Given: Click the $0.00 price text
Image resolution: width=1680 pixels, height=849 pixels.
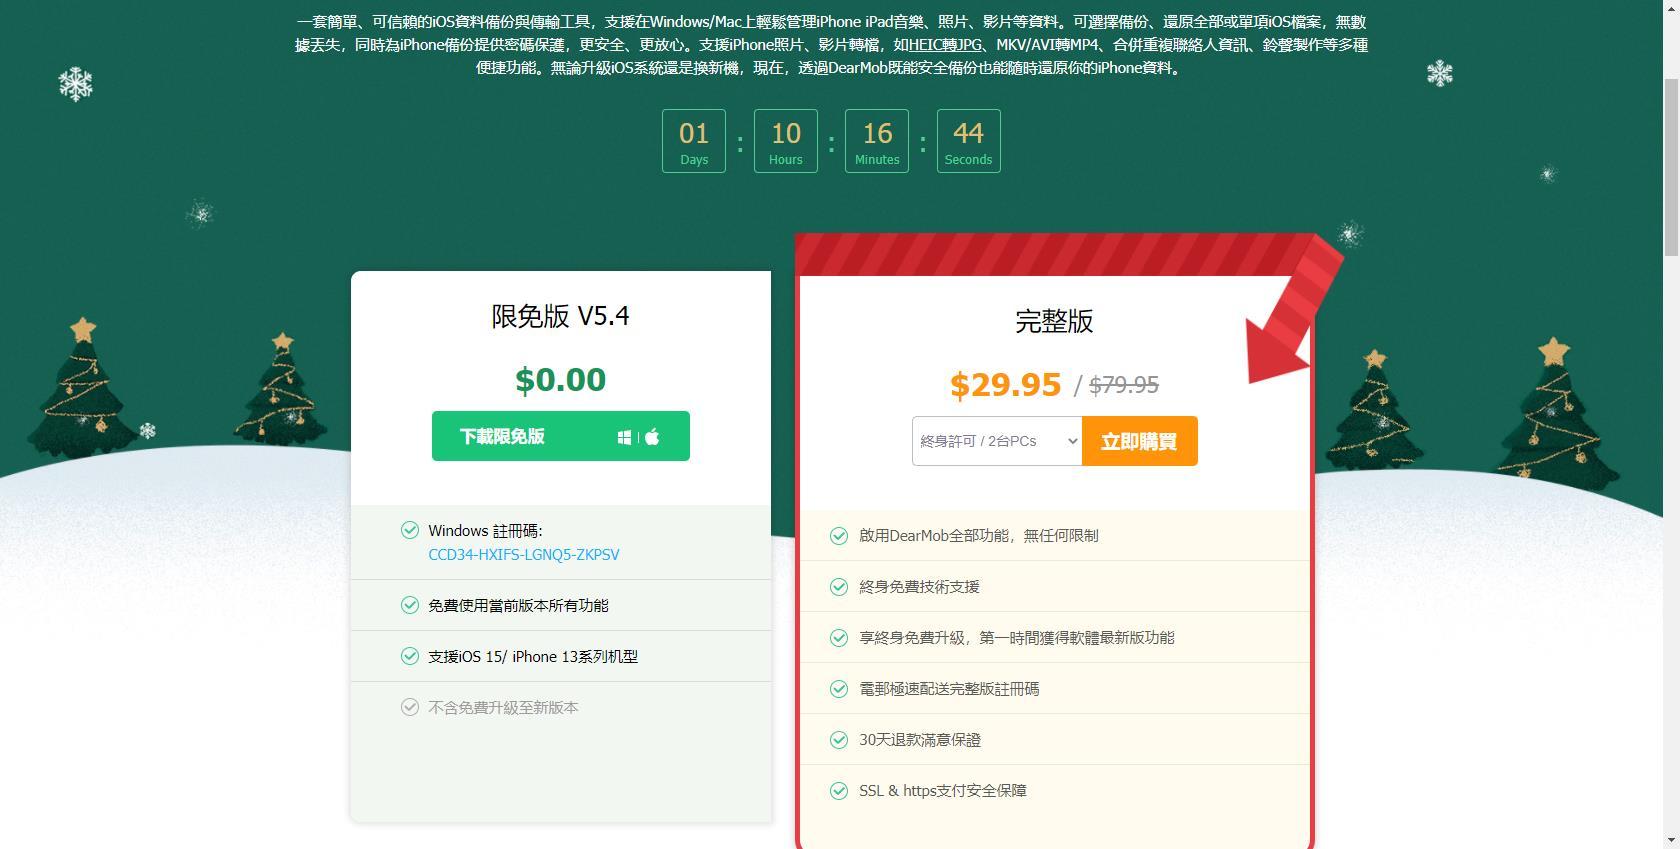Looking at the screenshot, I should point(560,380).
